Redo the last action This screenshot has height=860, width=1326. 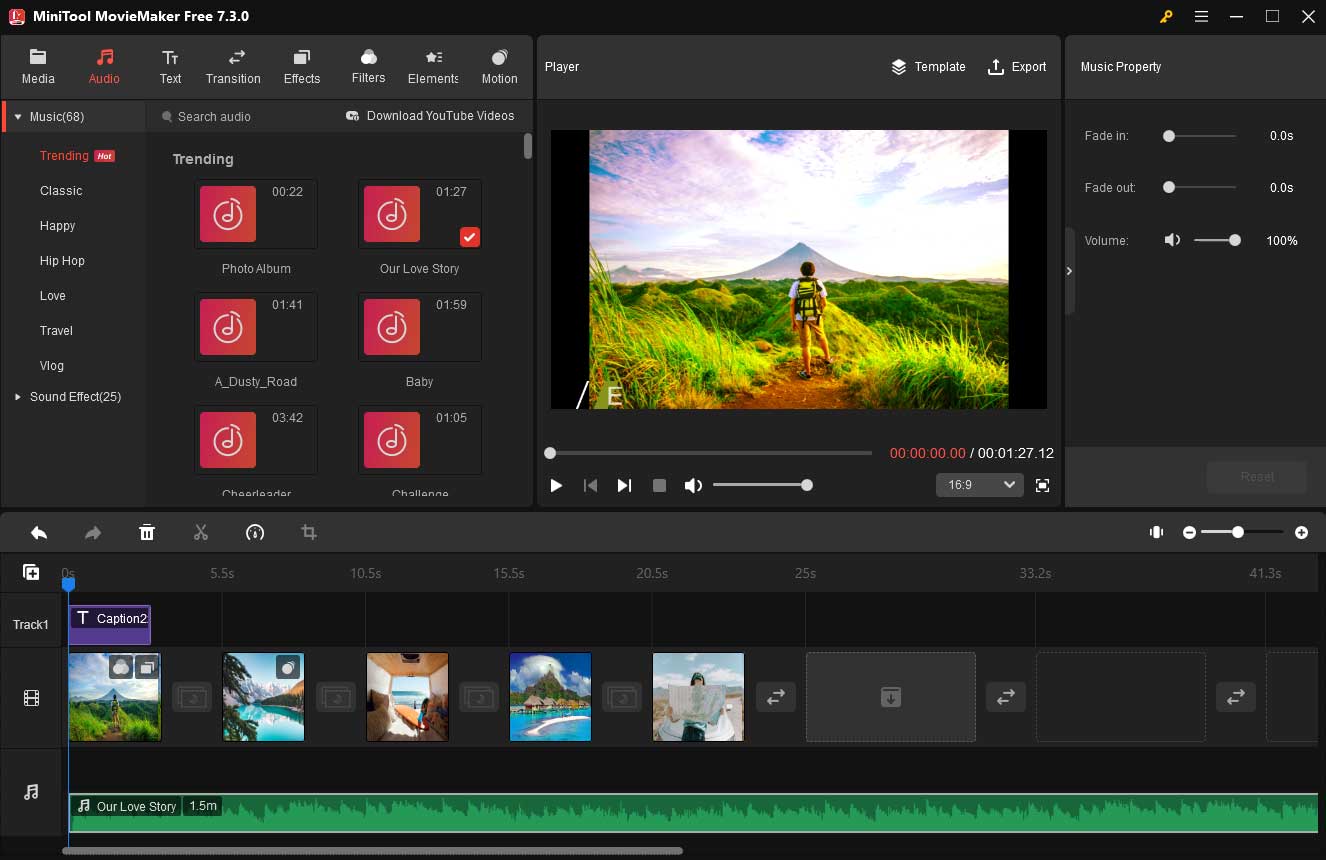tap(93, 533)
